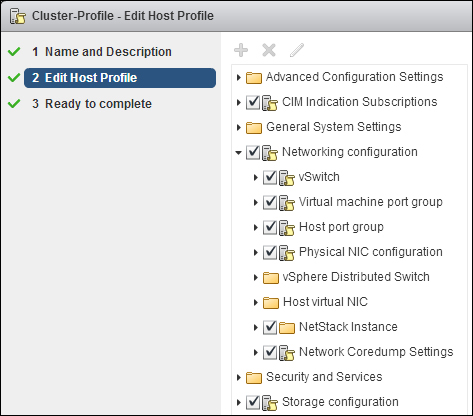Go to step 3 Ready to complete

[92, 104]
